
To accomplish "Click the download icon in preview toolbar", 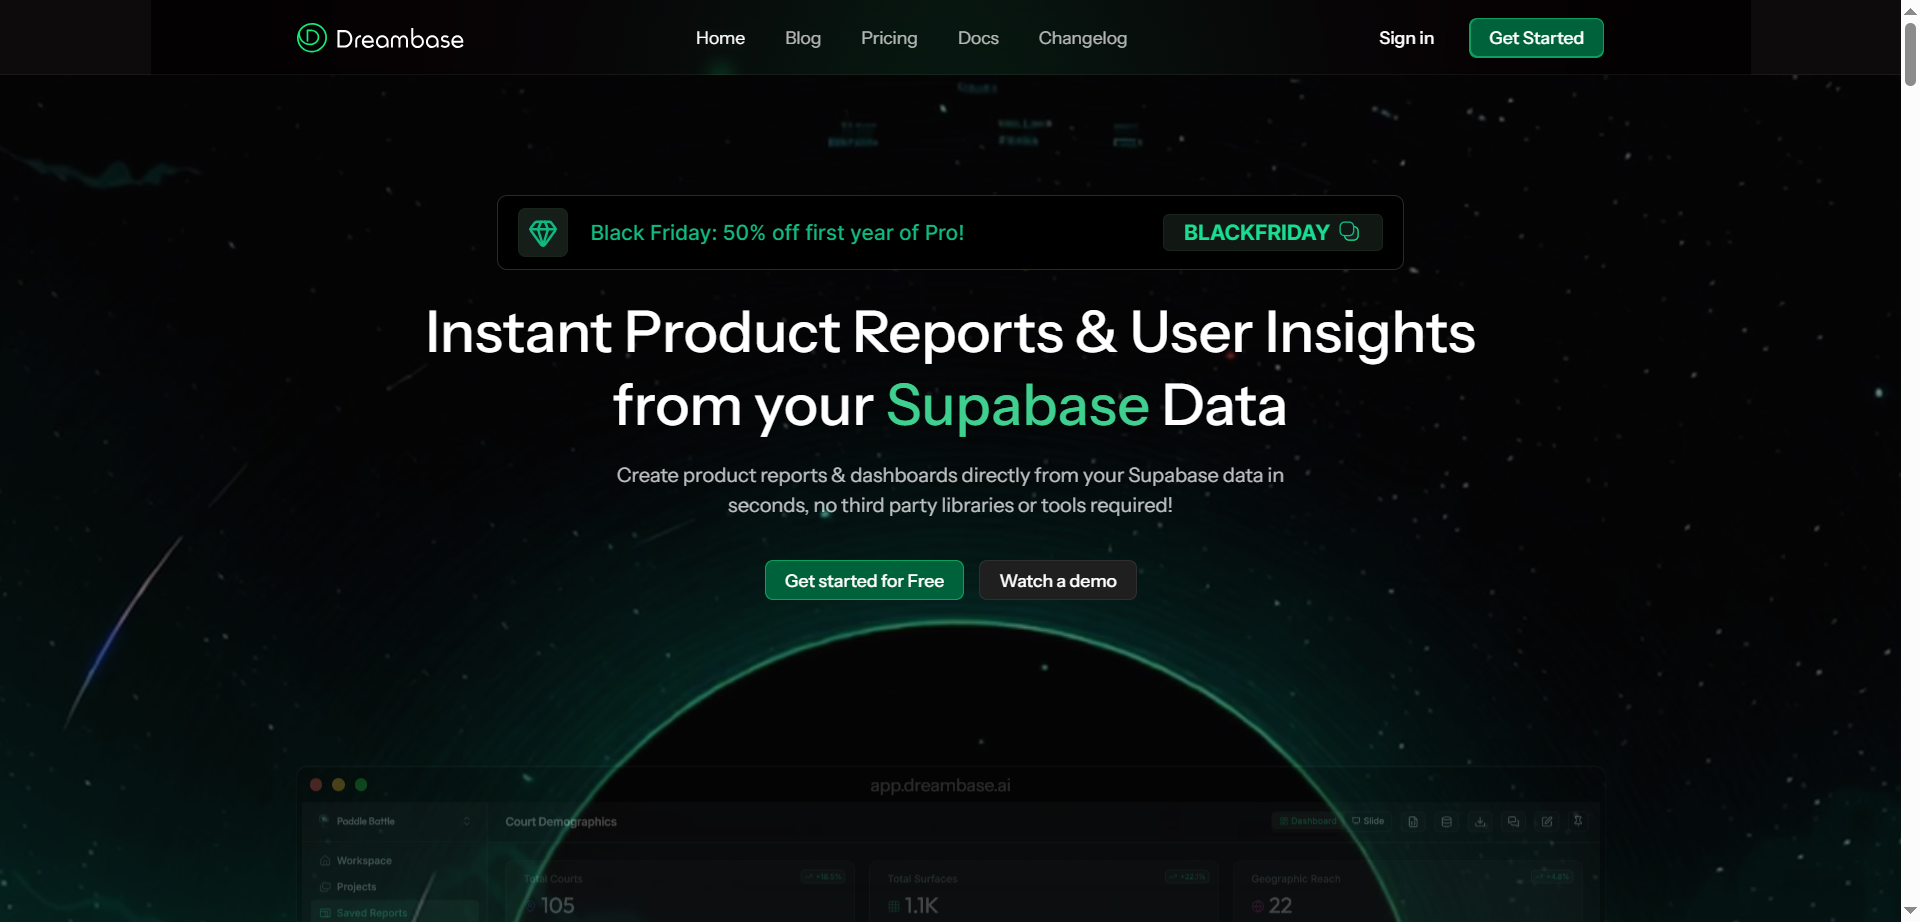I will 1480,822.
